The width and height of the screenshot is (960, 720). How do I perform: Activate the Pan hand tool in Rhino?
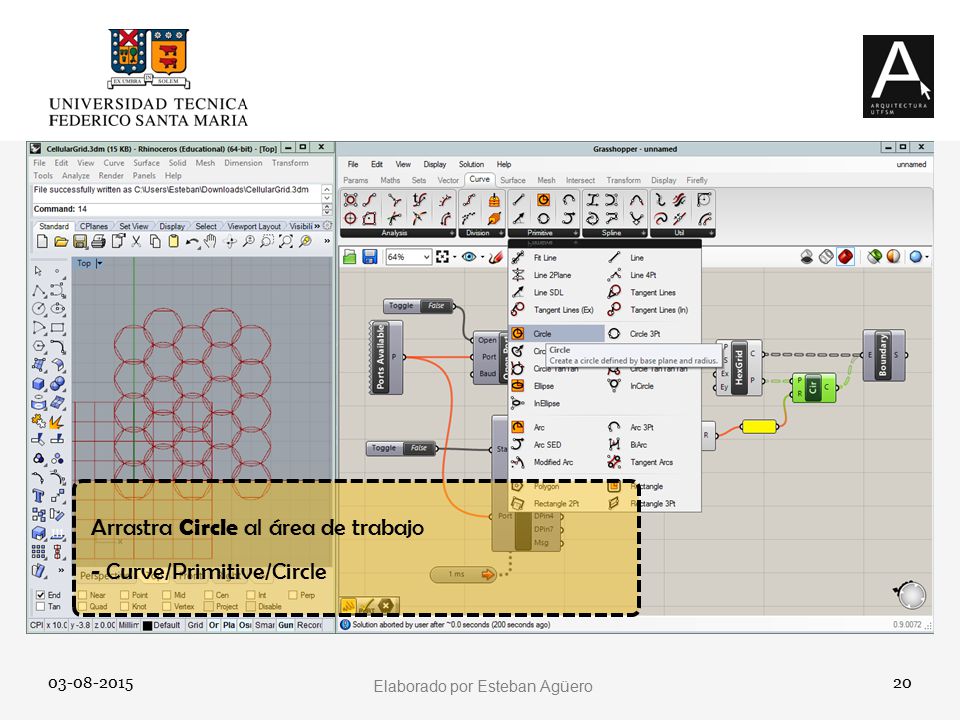coord(211,241)
